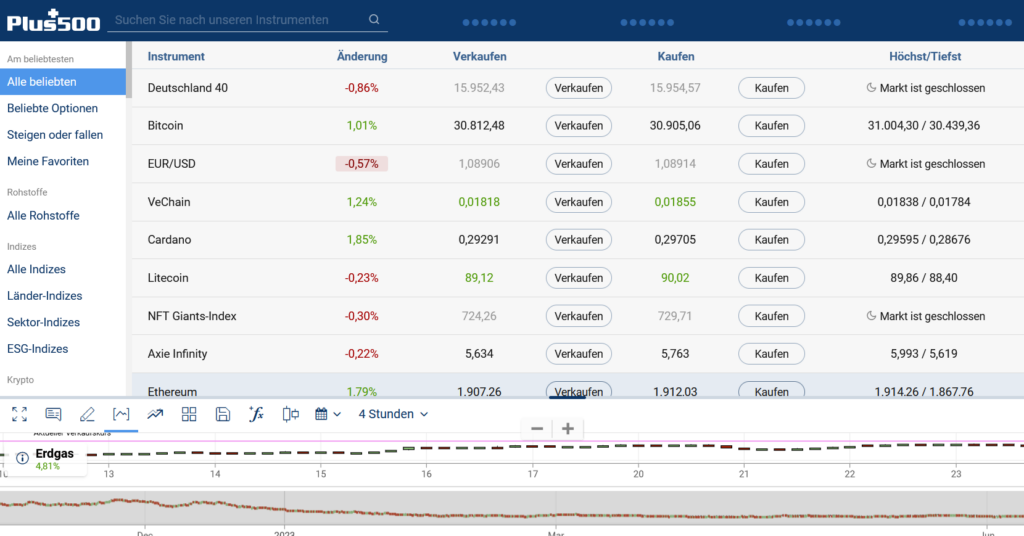The width and height of the screenshot is (1024, 536).
Task: Open Beliebte Optionen in the sidebar
Action: coord(52,108)
